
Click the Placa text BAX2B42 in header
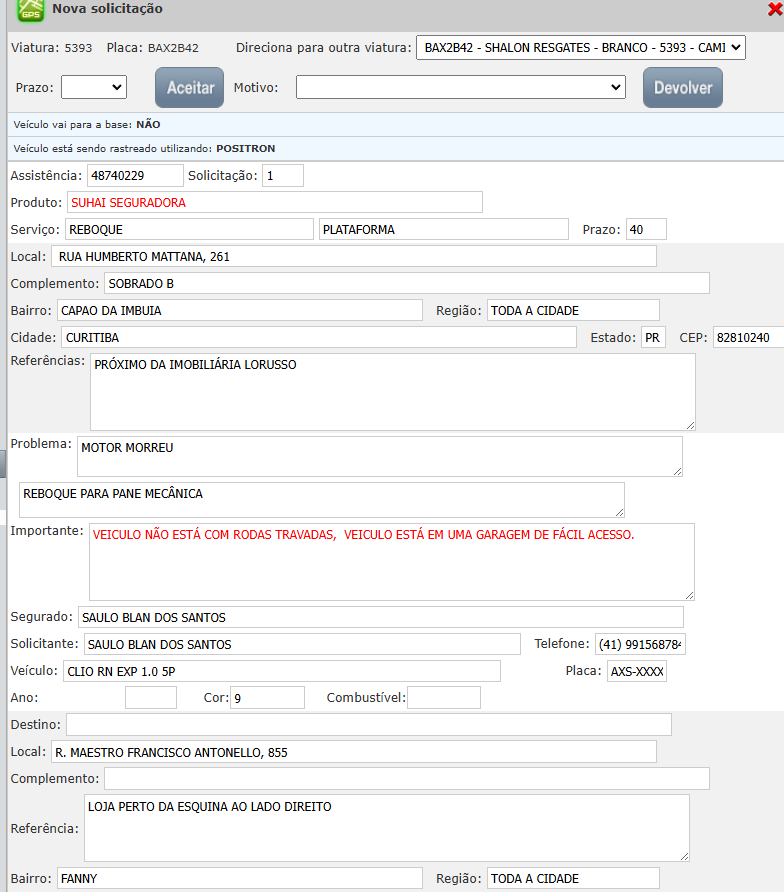173,48
